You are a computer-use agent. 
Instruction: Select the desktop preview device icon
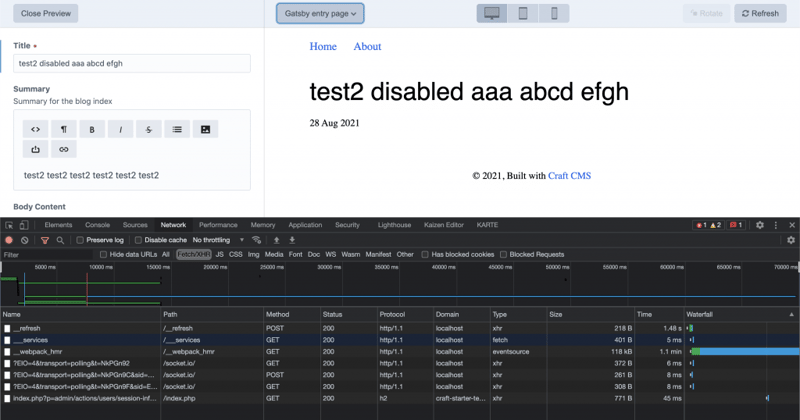click(491, 14)
